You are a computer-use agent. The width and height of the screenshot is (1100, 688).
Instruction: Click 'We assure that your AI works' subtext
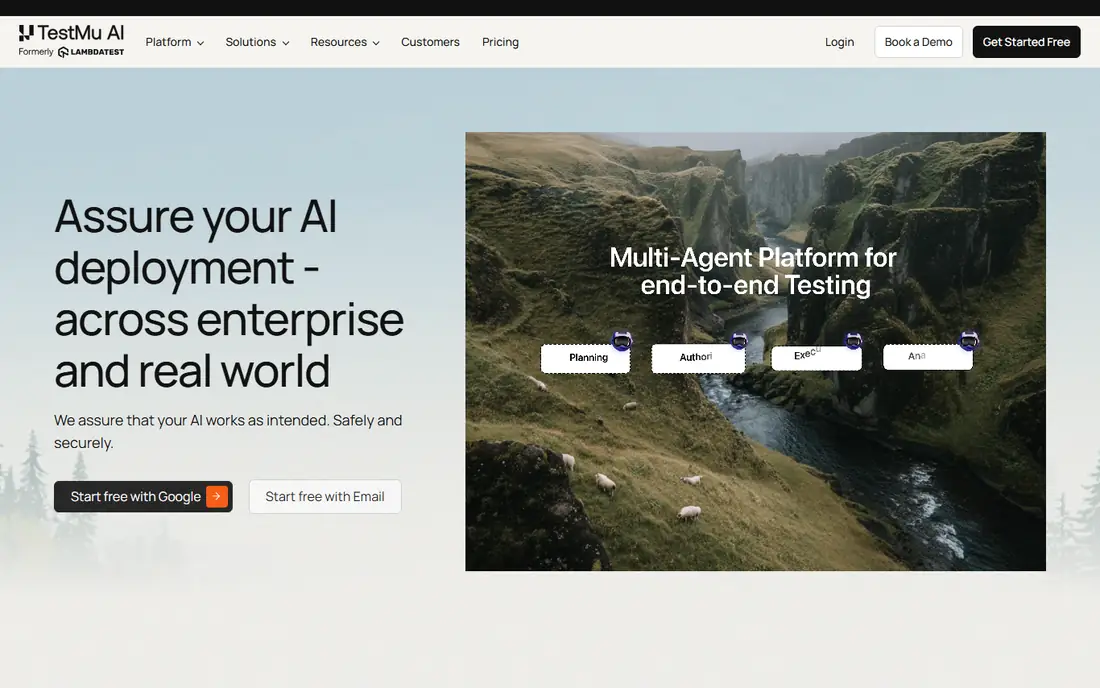(228, 431)
